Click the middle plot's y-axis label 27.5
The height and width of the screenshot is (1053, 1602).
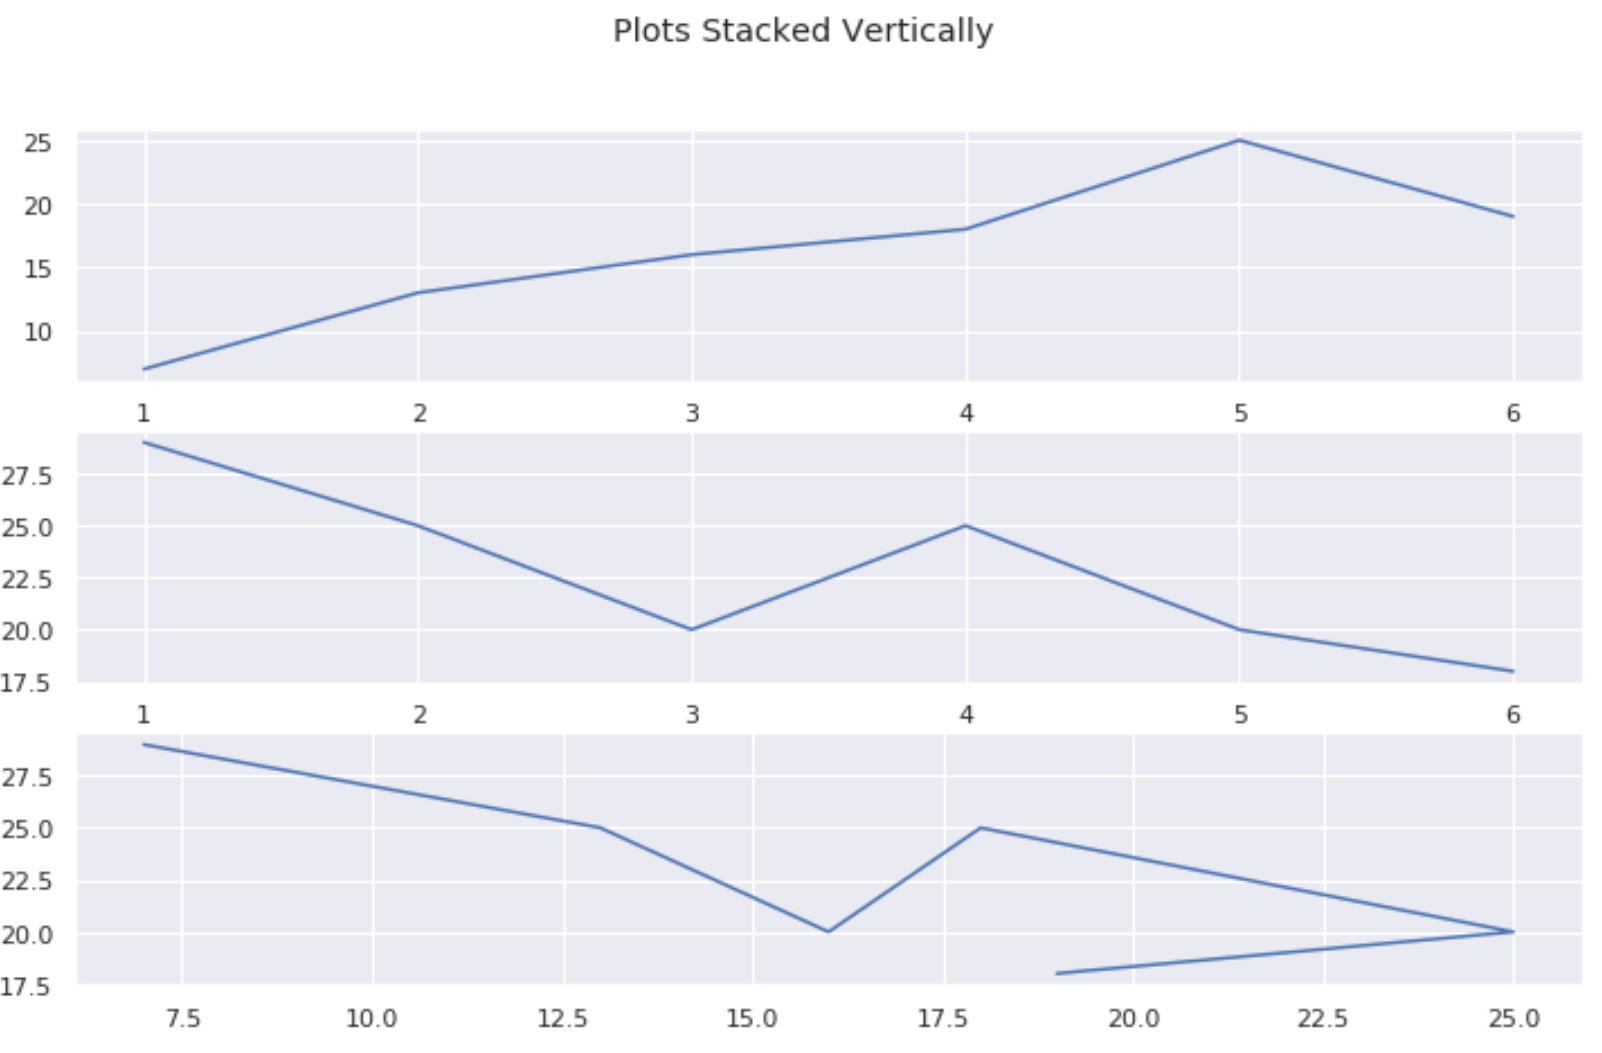tap(27, 476)
